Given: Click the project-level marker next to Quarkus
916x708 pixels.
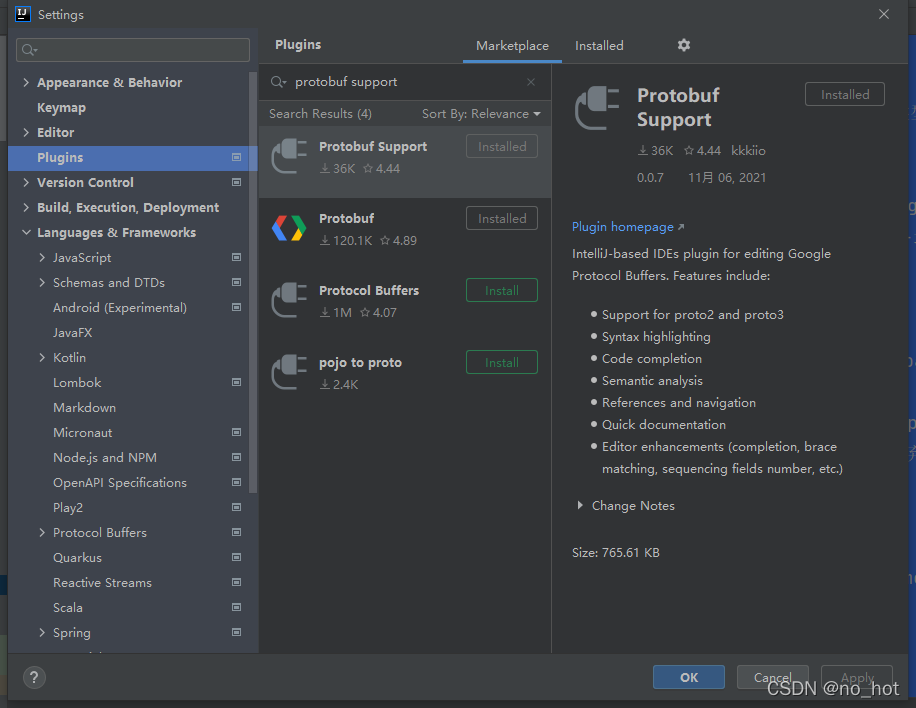Looking at the screenshot, I should click(237, 557).
